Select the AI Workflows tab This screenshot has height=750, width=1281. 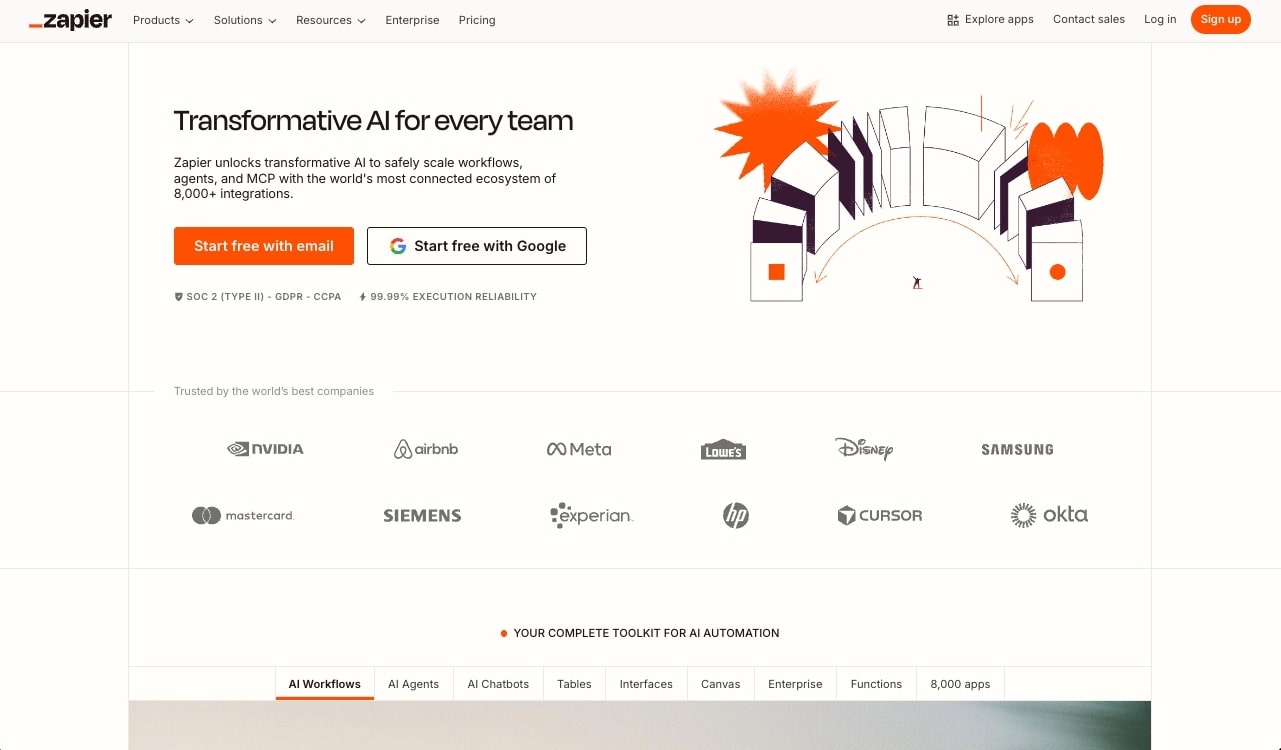(x=325, y=684)
